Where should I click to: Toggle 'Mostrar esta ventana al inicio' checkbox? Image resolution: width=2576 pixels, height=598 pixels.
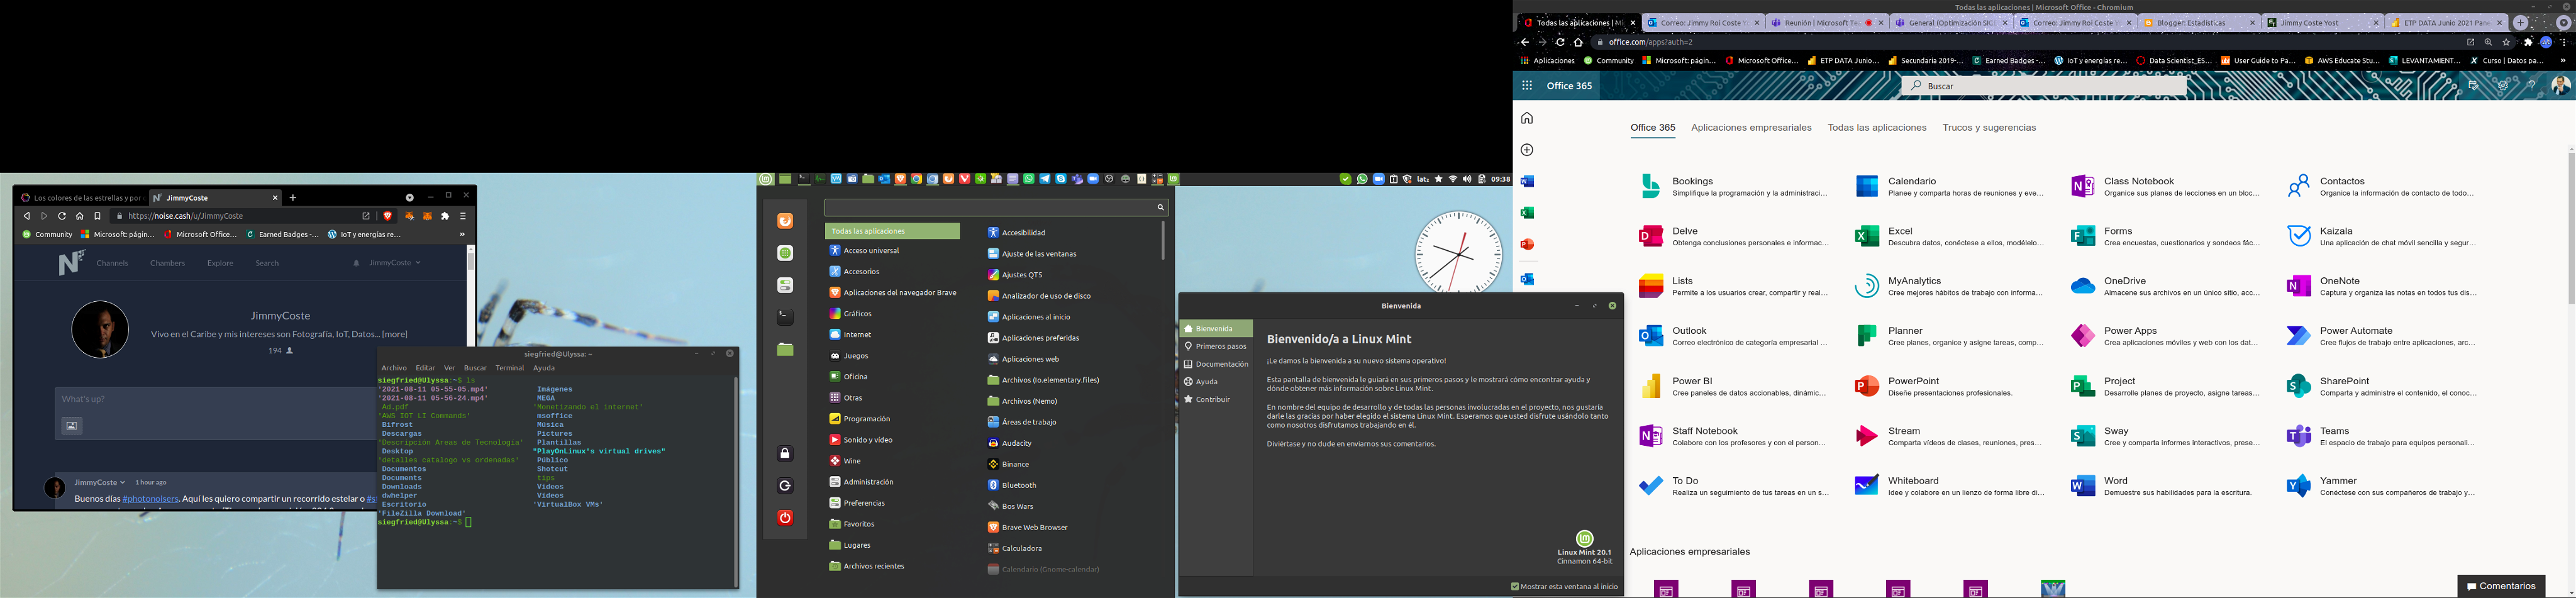tap(1515, 587)
